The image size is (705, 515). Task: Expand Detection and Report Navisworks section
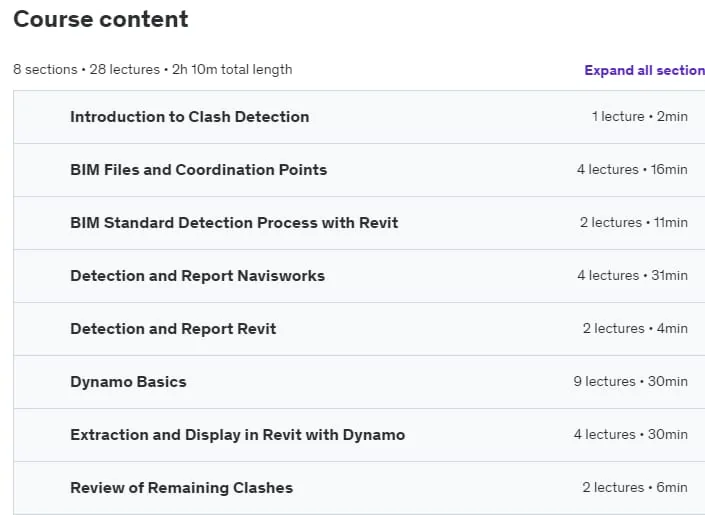[359, 276]
